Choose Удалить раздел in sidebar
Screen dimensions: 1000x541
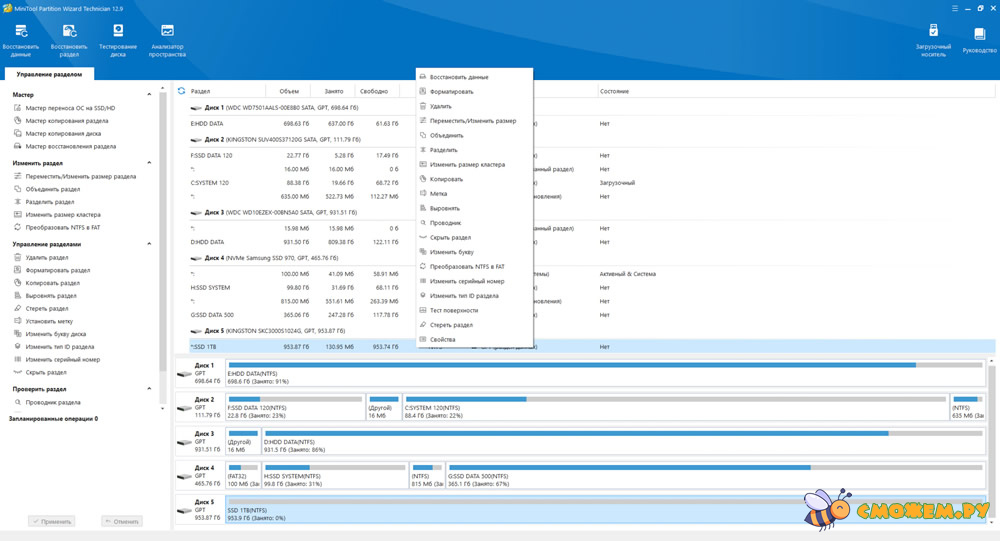point(47,257)
